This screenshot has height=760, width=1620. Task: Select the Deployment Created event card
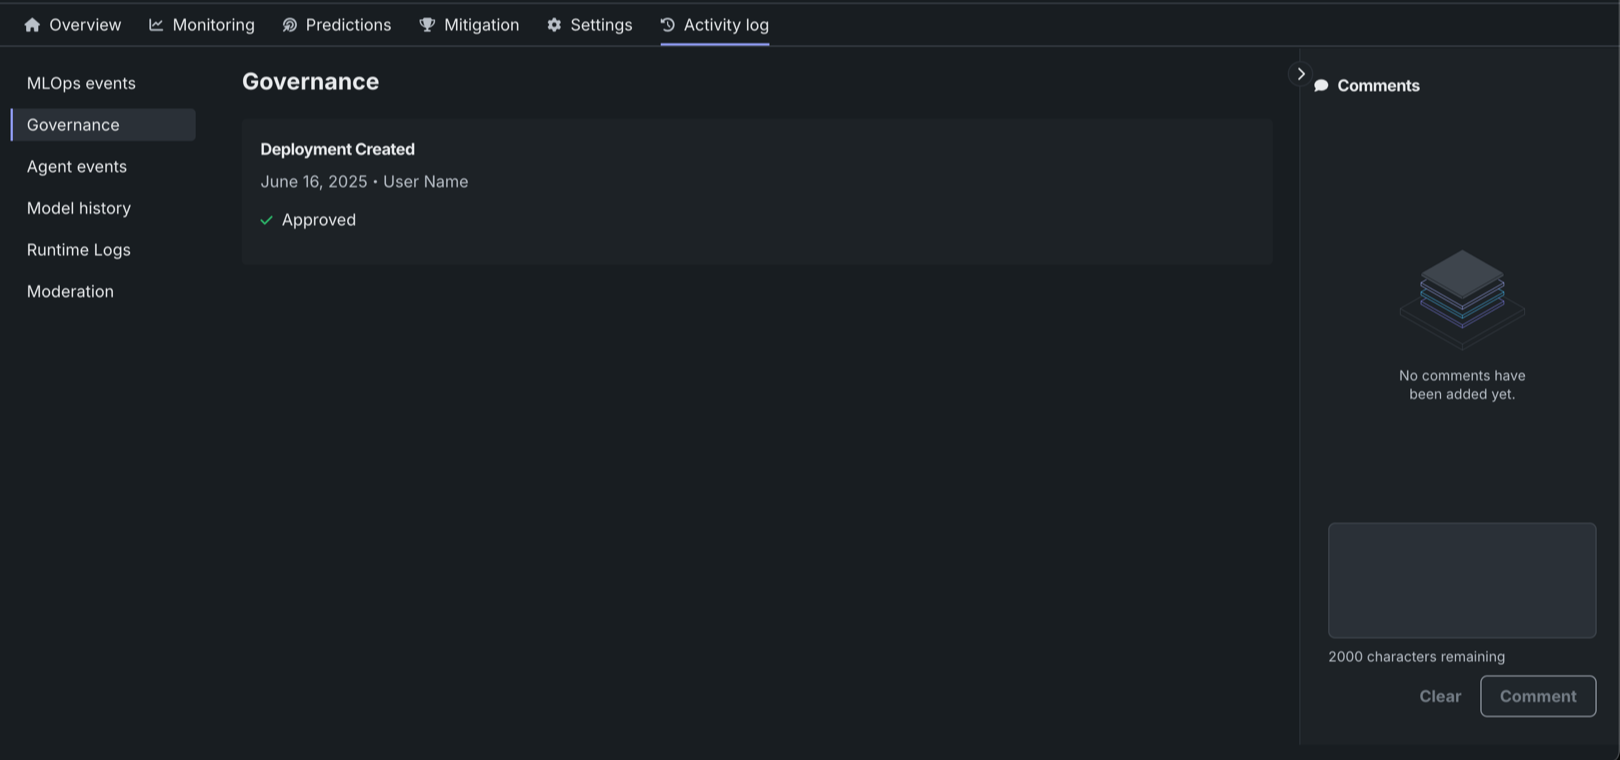756,191
